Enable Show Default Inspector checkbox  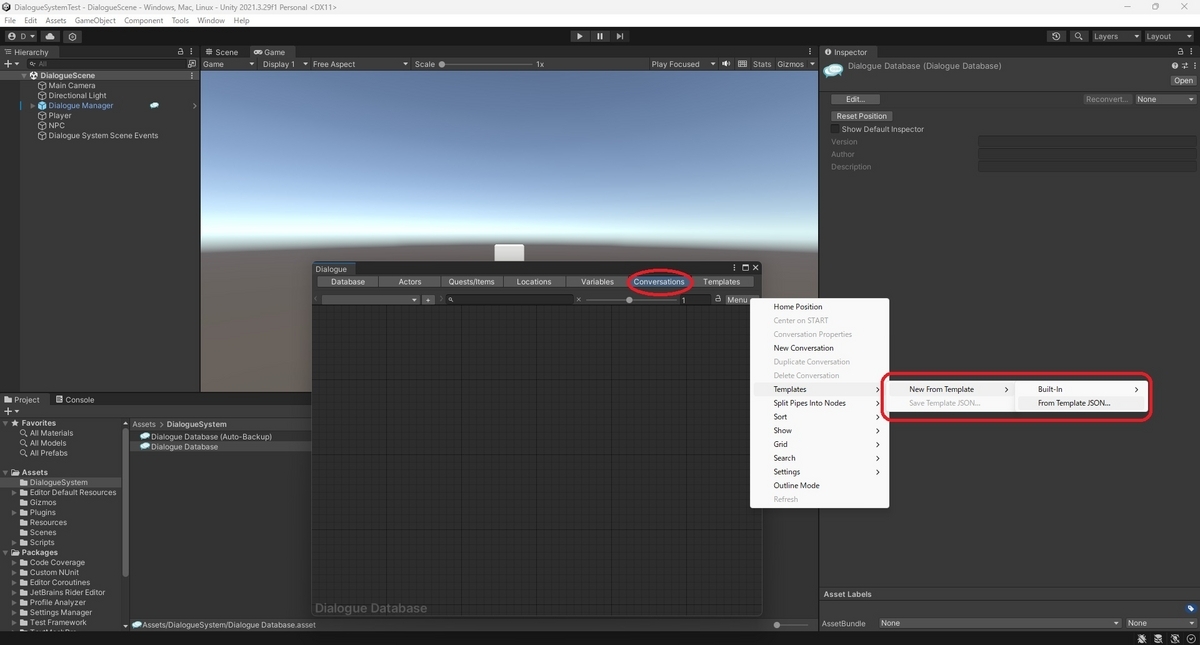(836, 129)
